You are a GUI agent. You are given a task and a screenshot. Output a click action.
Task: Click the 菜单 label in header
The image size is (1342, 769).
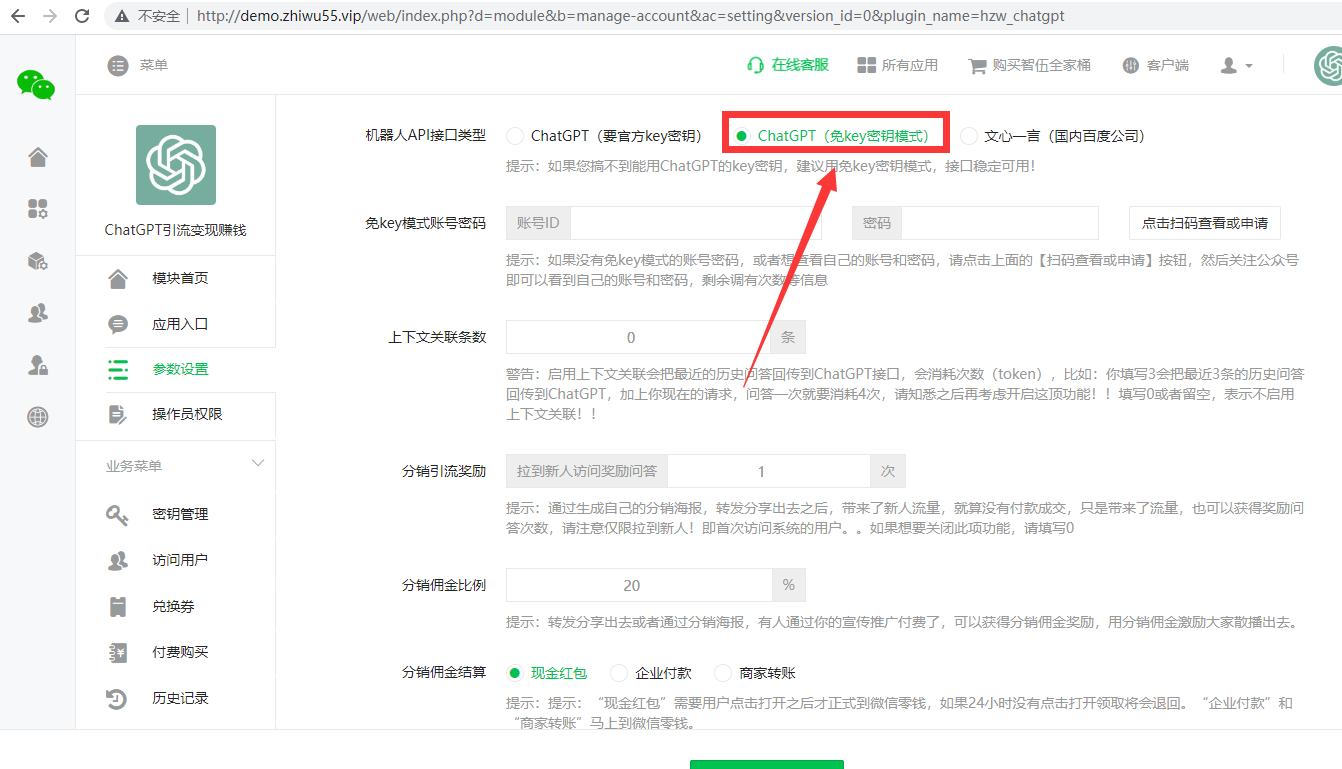coord(154,65)
